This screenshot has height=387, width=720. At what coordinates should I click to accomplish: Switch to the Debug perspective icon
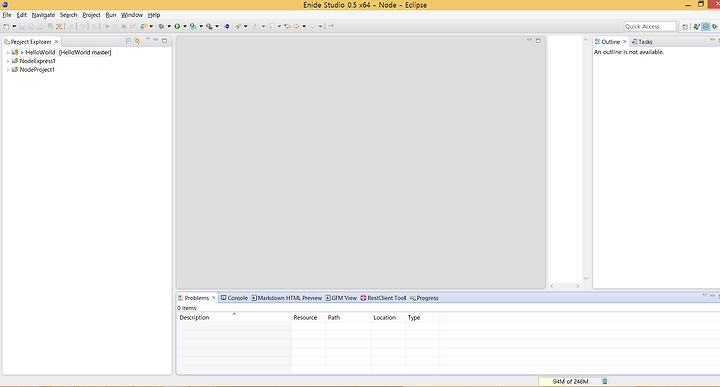point(715,27)
